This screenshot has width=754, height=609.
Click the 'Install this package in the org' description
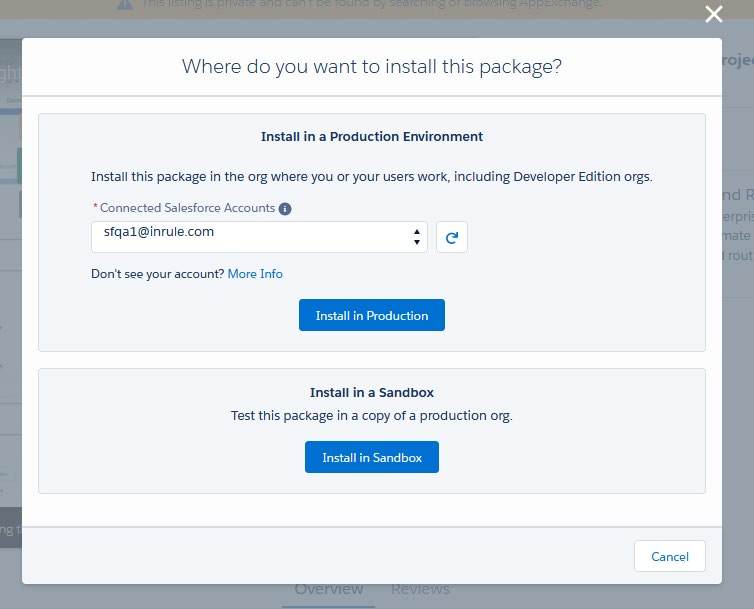(372, 177)
